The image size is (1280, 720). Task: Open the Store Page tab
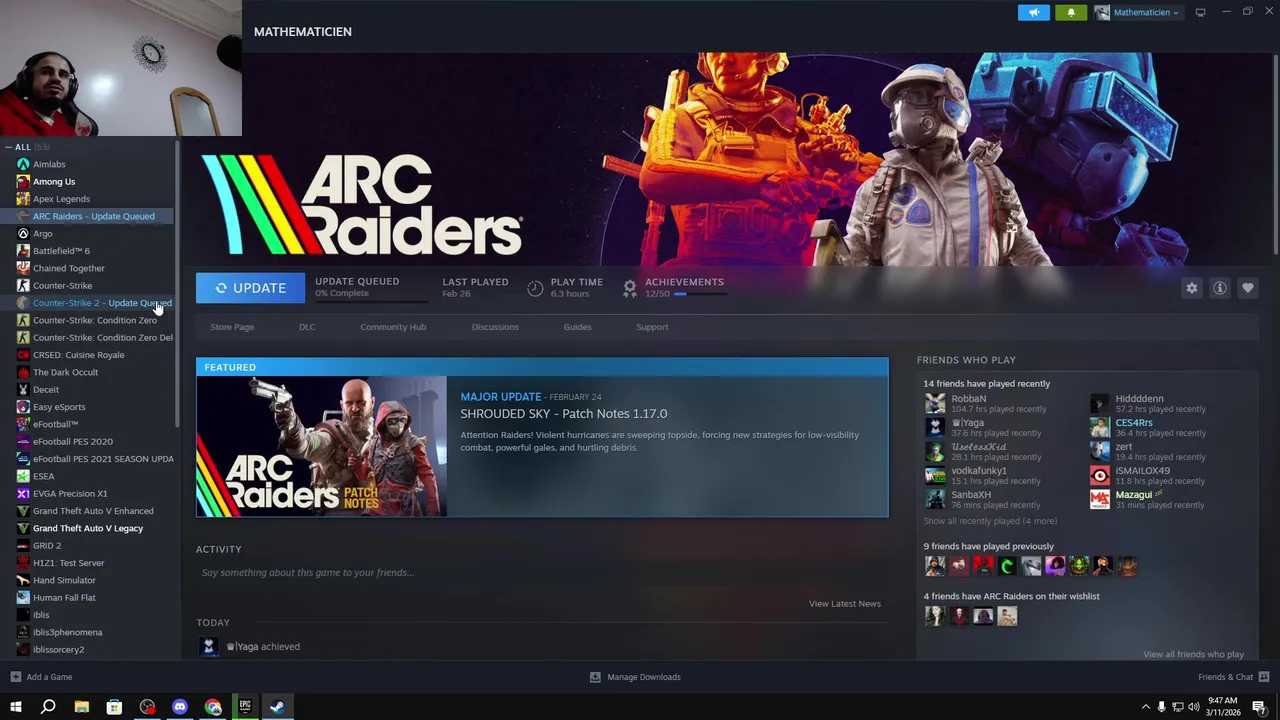(232, 327)
